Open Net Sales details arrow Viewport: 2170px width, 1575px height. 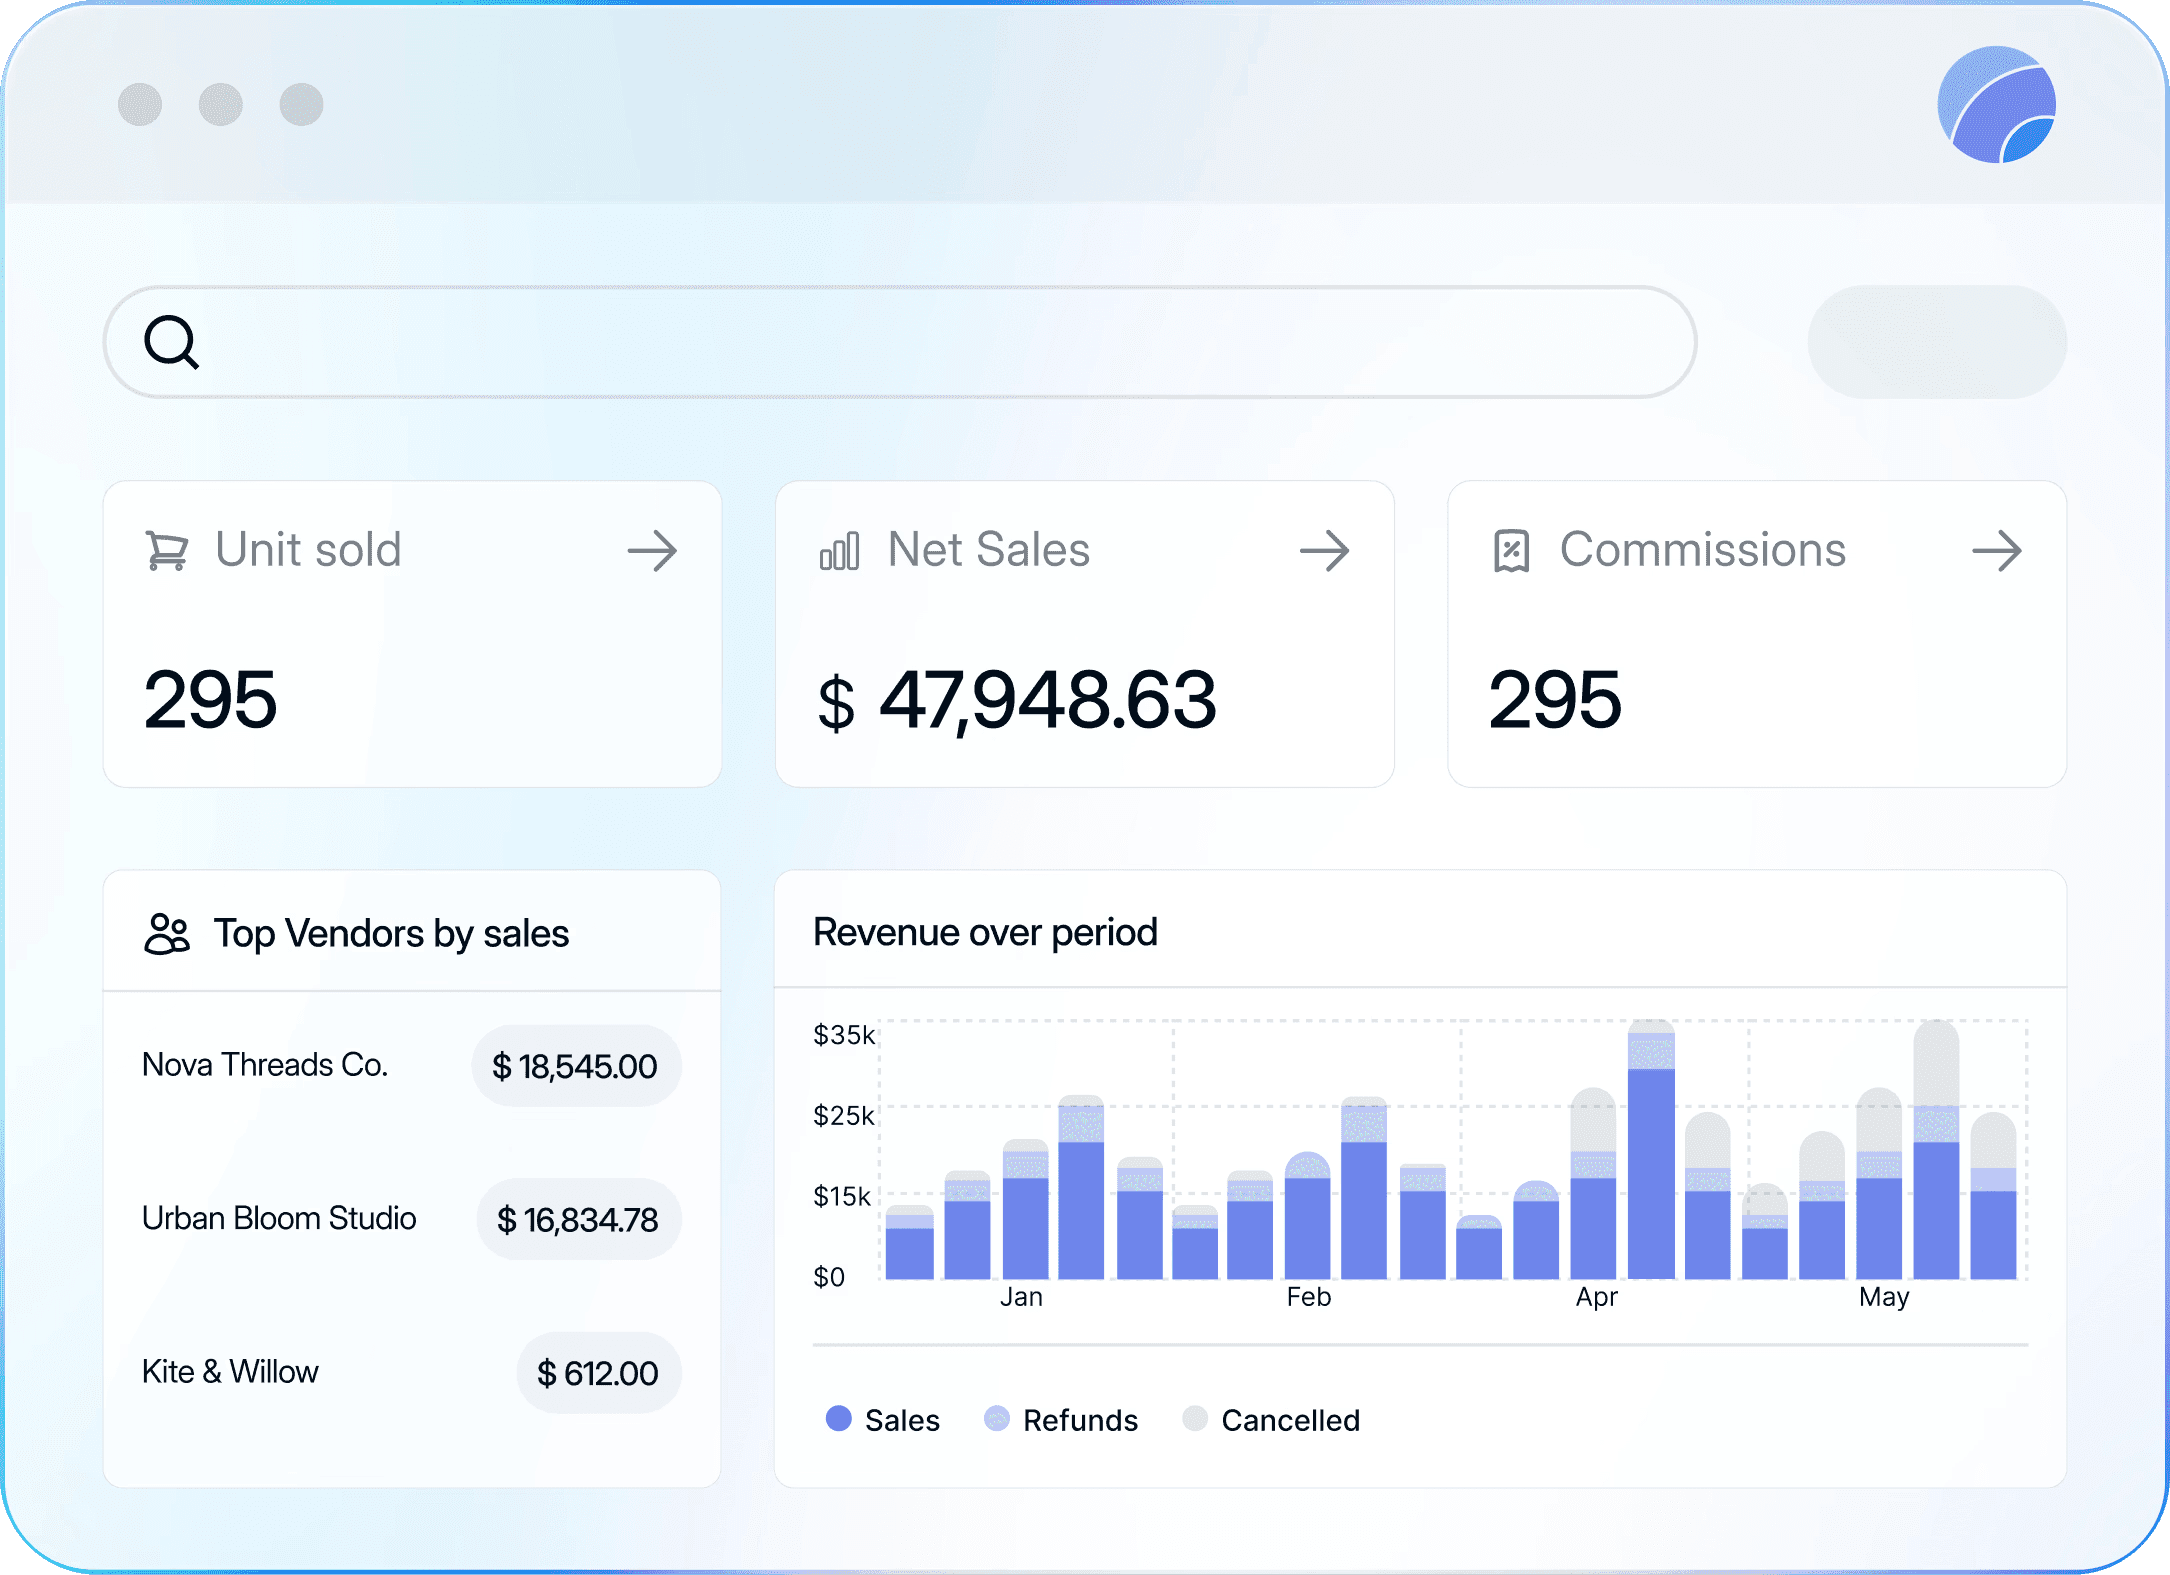click(x=1324, y=551)
